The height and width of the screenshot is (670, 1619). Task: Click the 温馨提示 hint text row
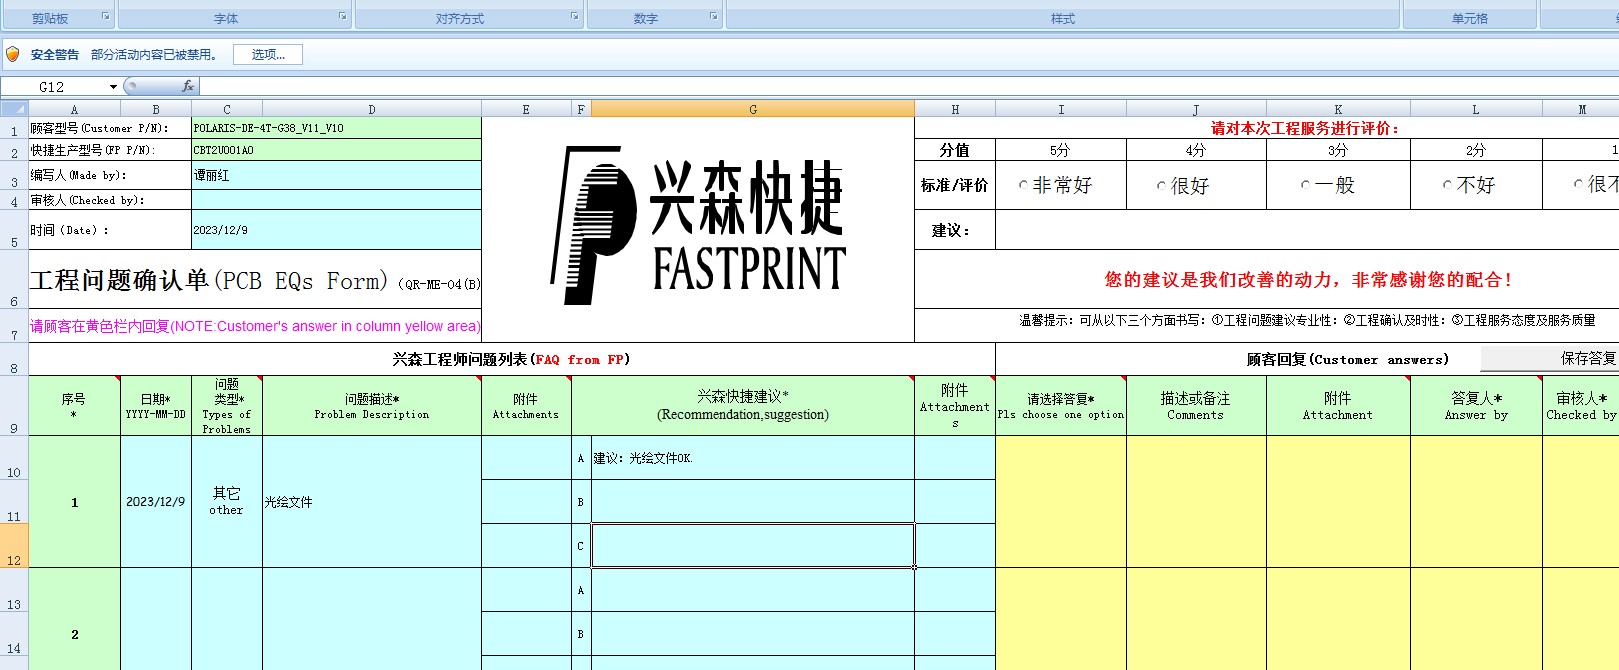pyautogui.click(x=1307, y=320)
